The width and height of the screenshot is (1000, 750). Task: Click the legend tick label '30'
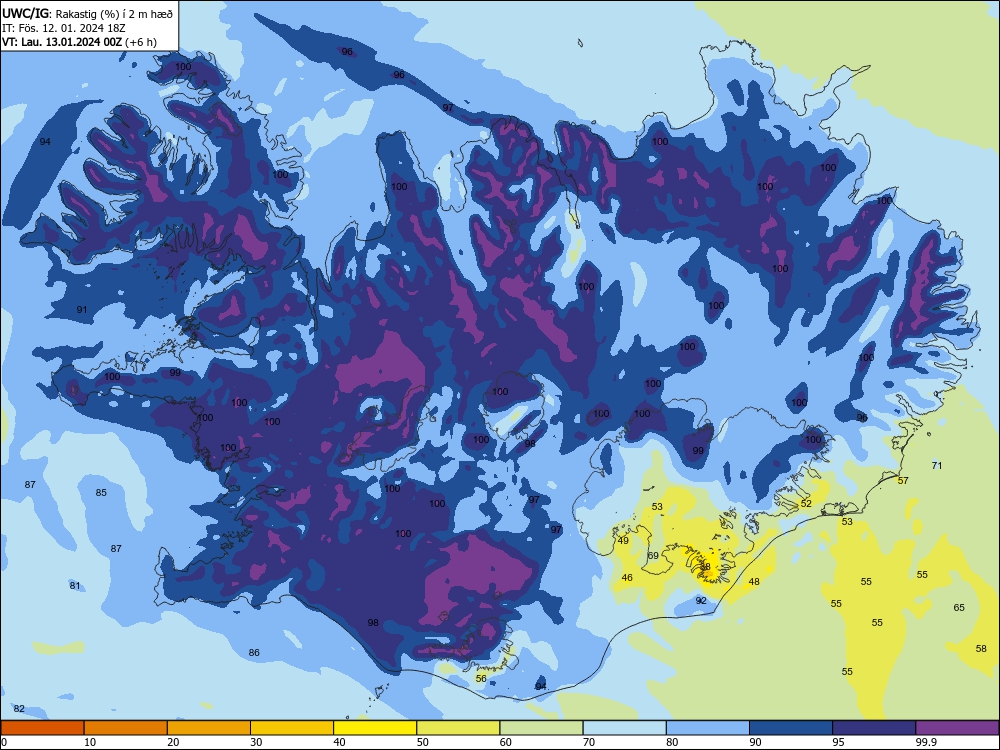tap(256, 742)
